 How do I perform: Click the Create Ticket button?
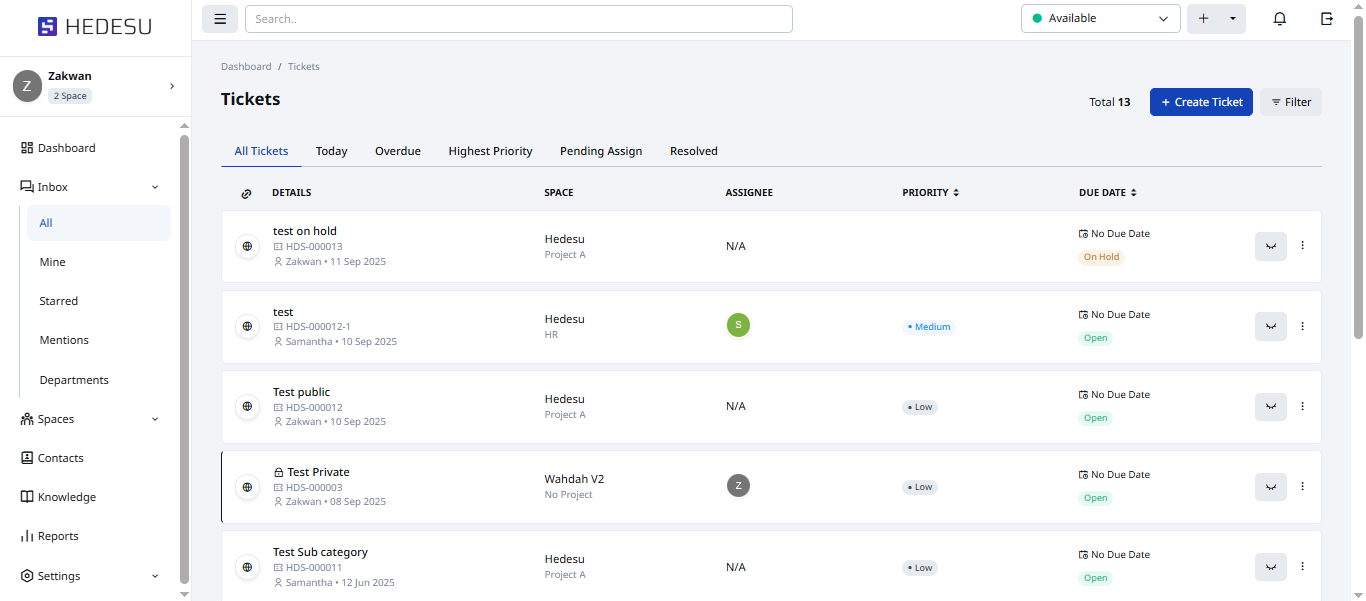coord(1200,102)
